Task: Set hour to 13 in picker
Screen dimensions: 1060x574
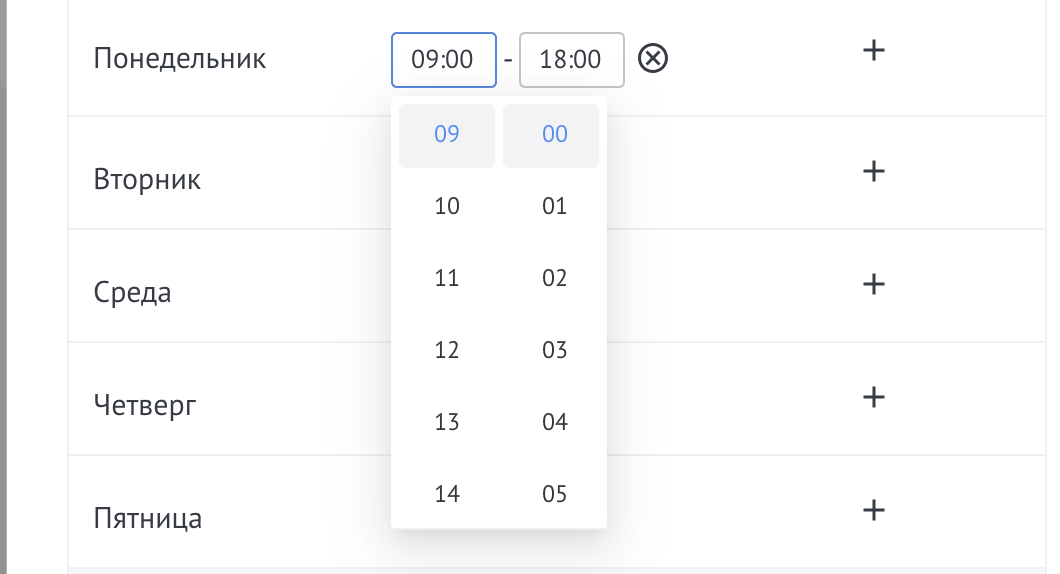Action: coord(447,423)
